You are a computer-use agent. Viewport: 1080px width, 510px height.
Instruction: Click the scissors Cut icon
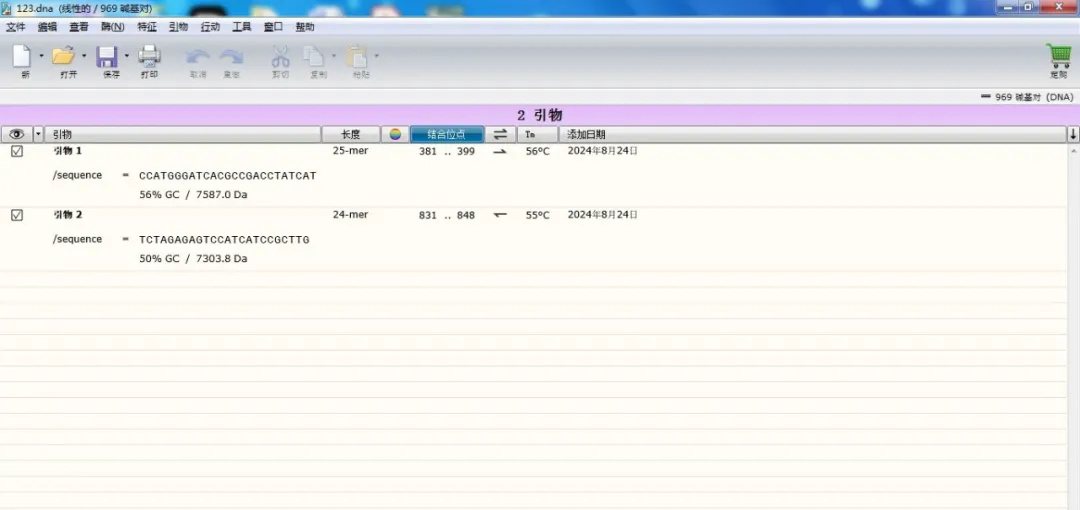281,57
